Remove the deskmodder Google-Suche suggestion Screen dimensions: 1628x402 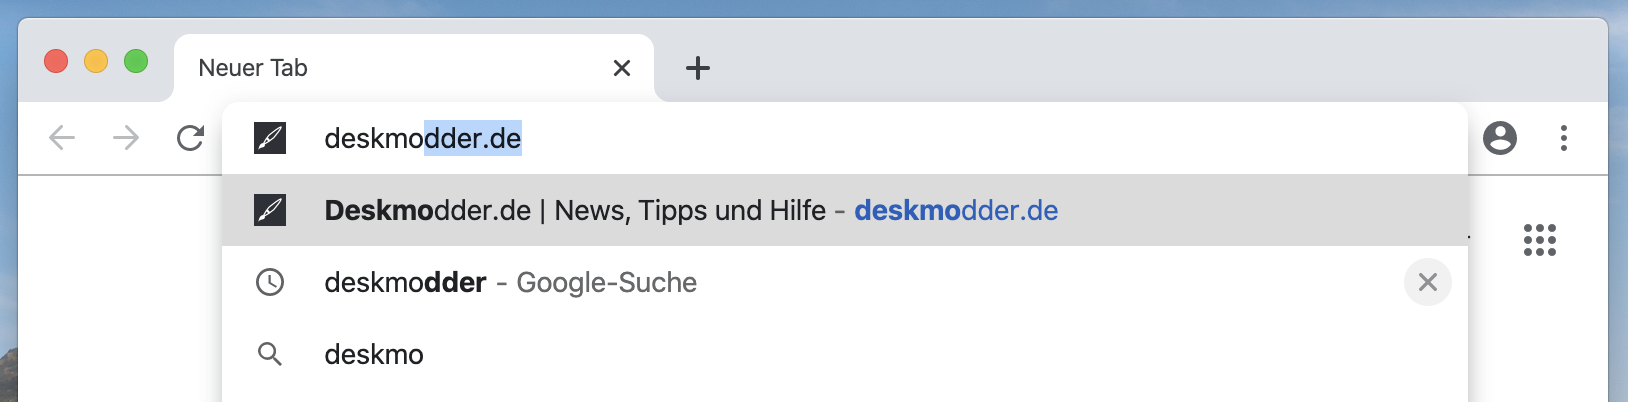tap(1428, 282)
